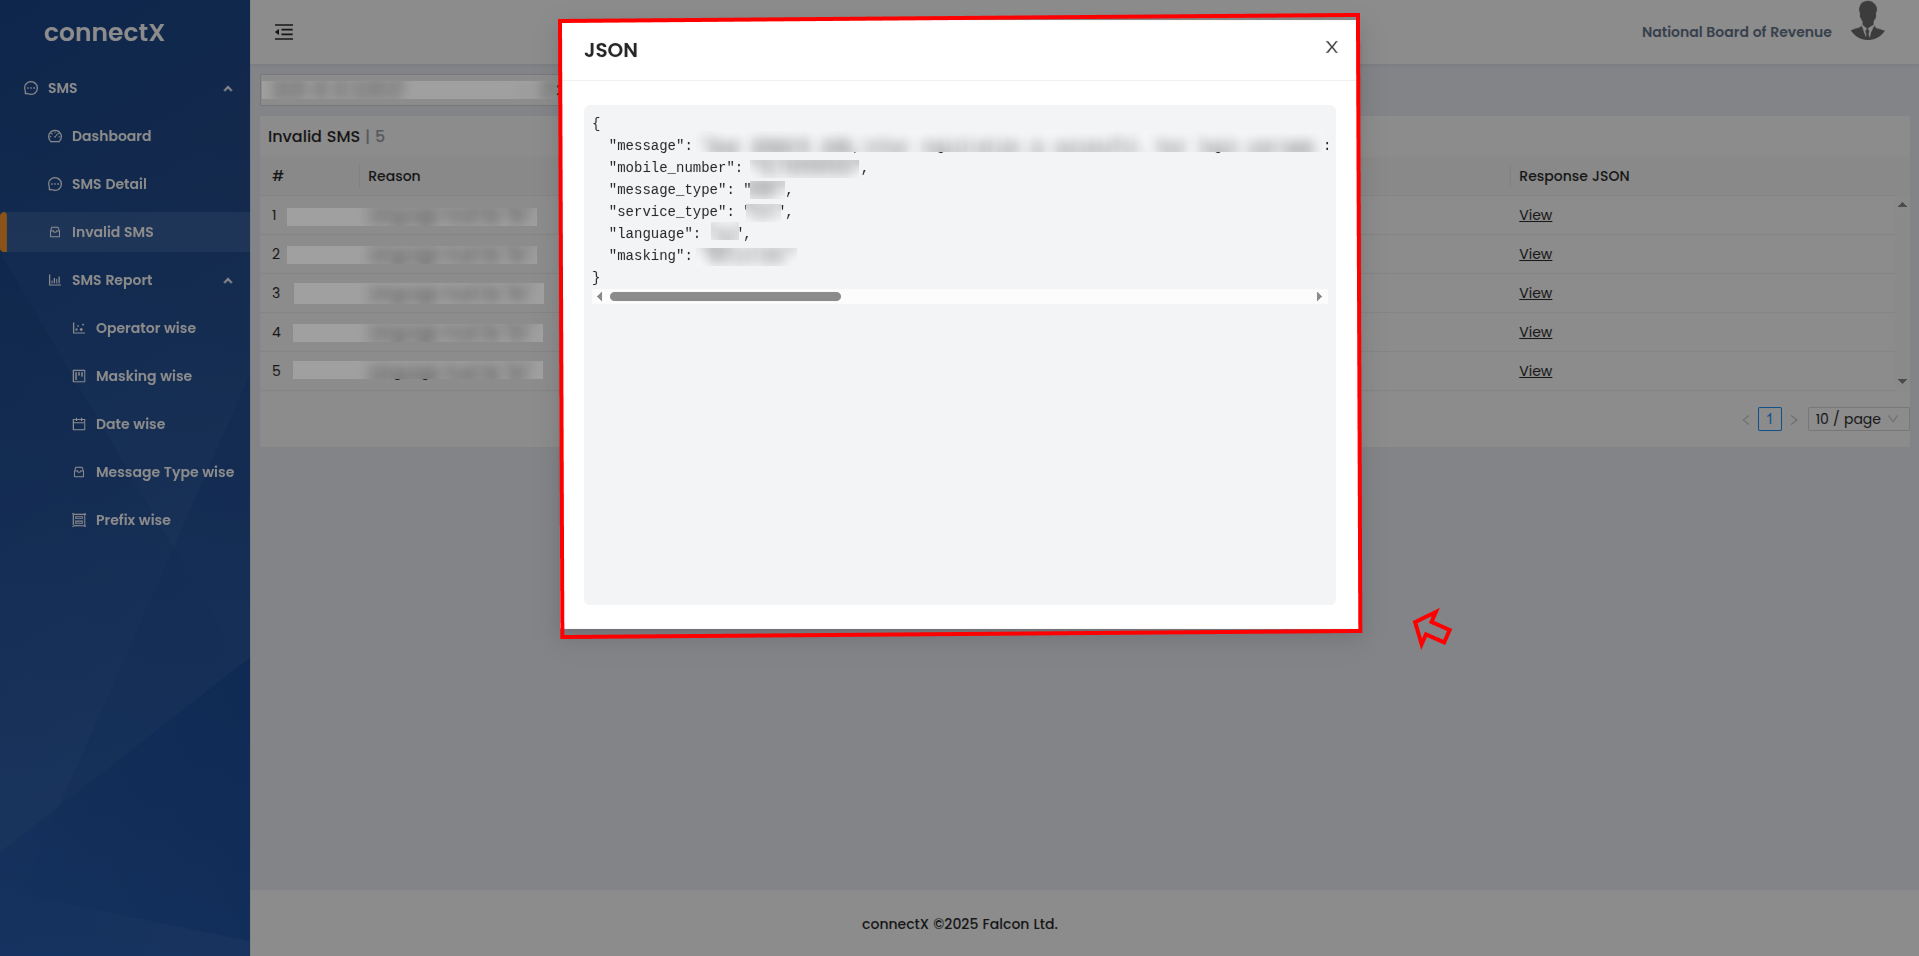This screenshot has width=1919, height=956.
Task: Click the Dashboard icon in sidebar
Action: [x=55, y=136]
